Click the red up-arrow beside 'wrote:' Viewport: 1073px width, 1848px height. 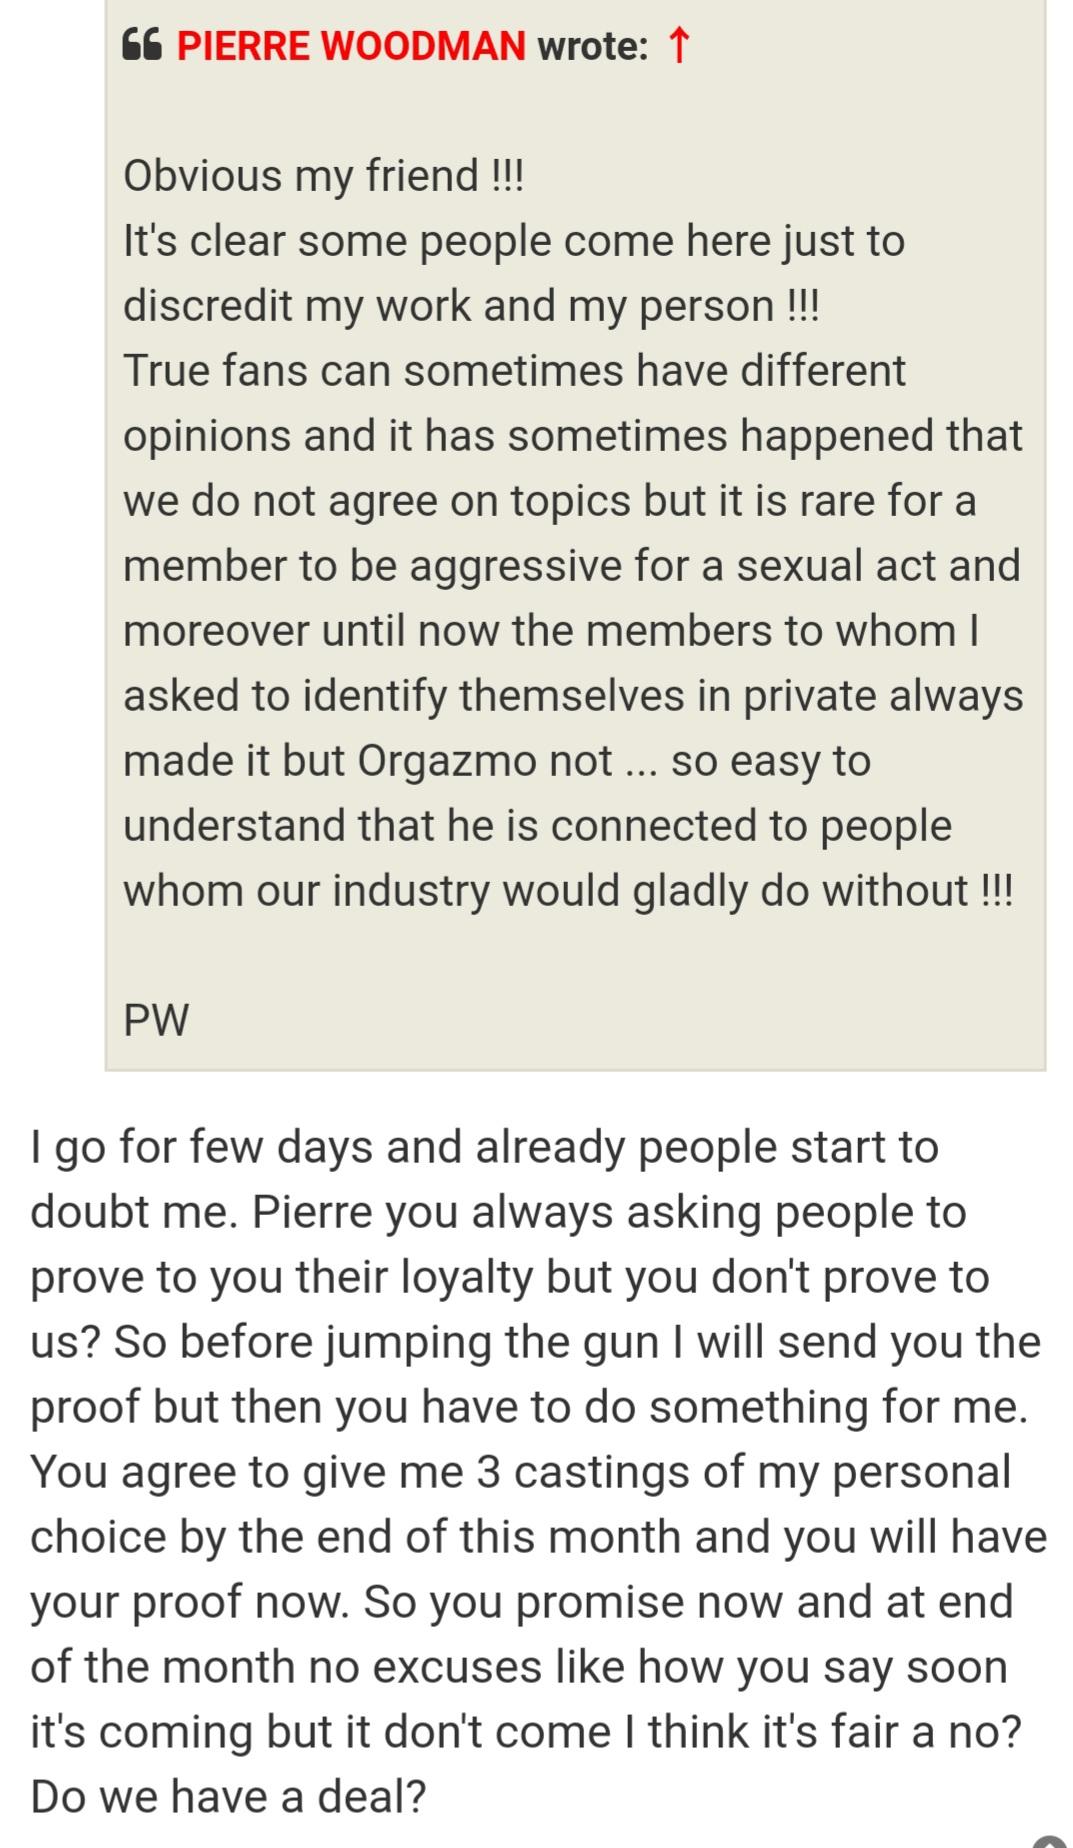pos(678,46)
